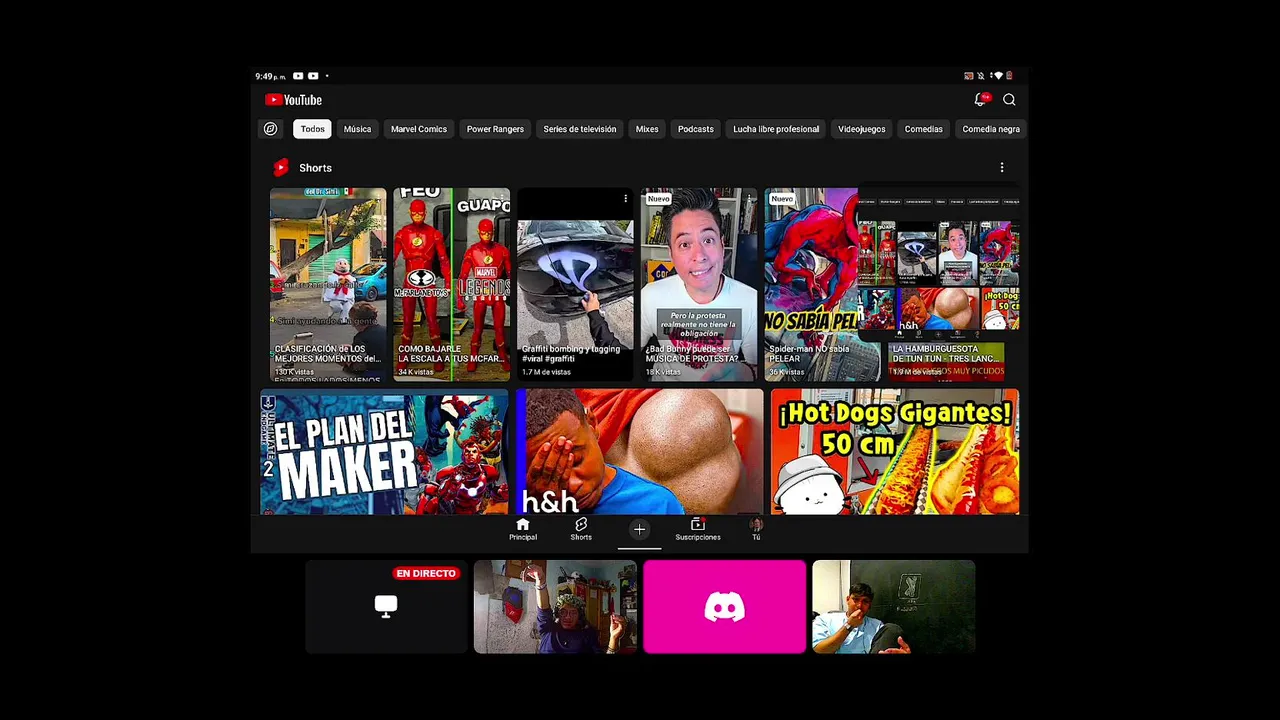Select the Lucha libre profesional chip
This screenshot has width=1280, height=720.
[776, 129]
